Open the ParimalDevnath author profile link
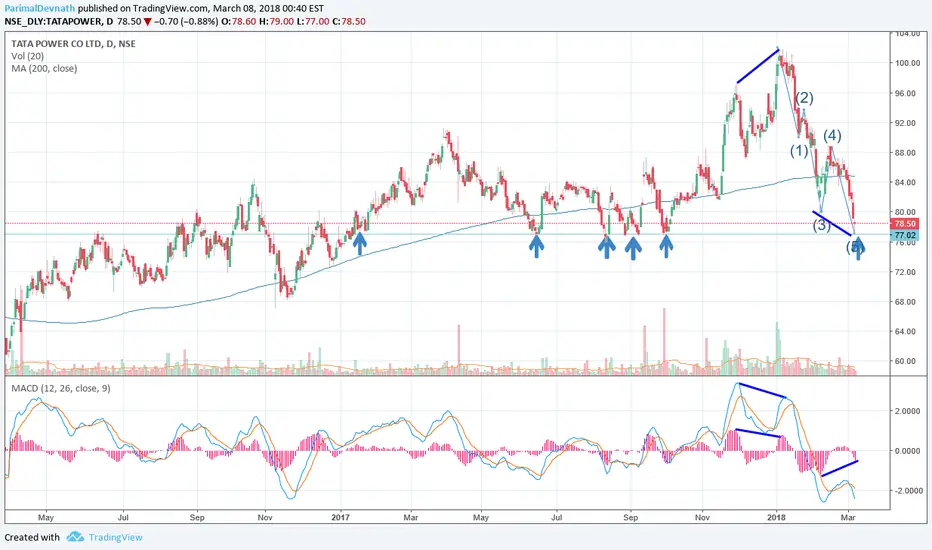932x550 pixels. pos(40,8)
